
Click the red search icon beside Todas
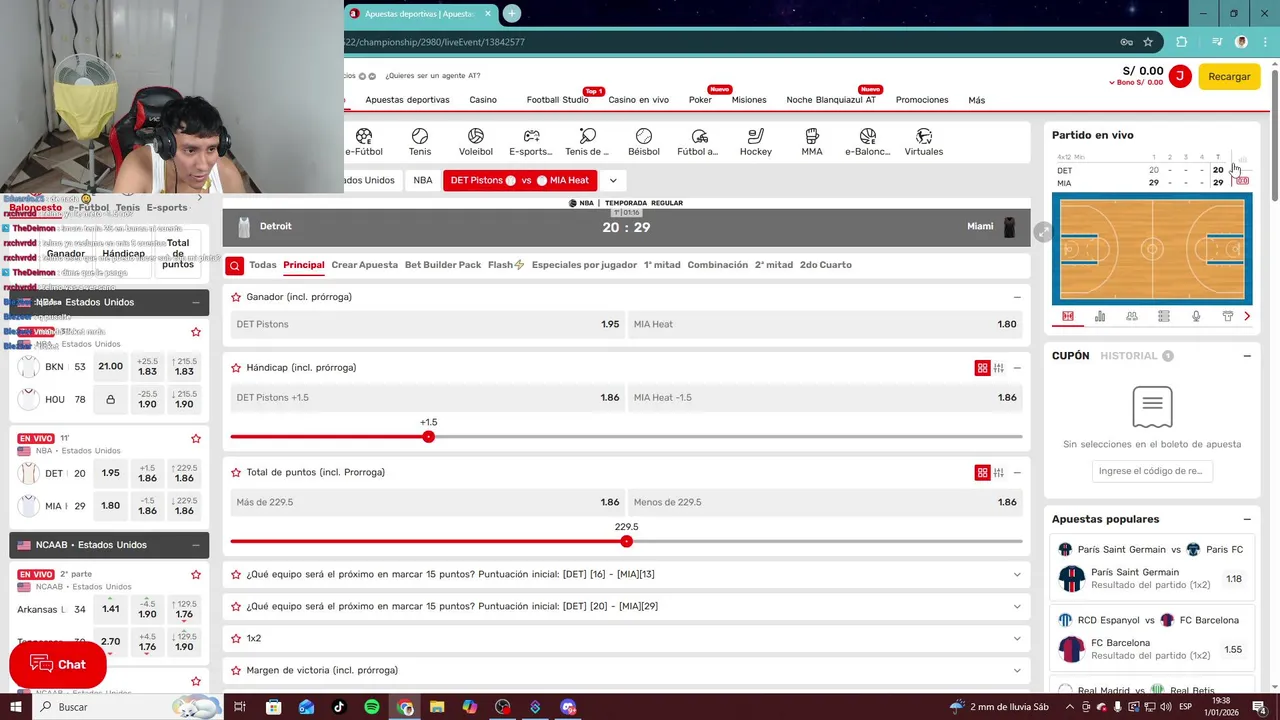pos(234,265)
